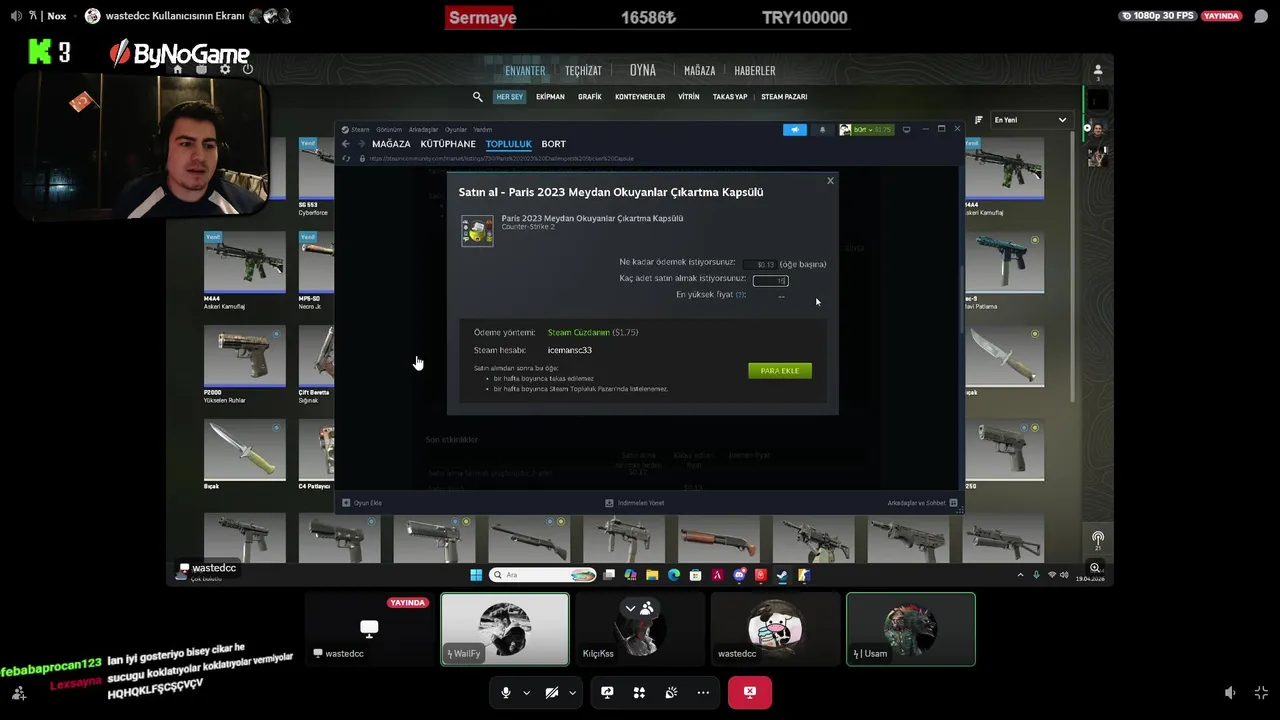Open İndirmeleri Yönet
The image size is (1280, 720).
point(635,503)
